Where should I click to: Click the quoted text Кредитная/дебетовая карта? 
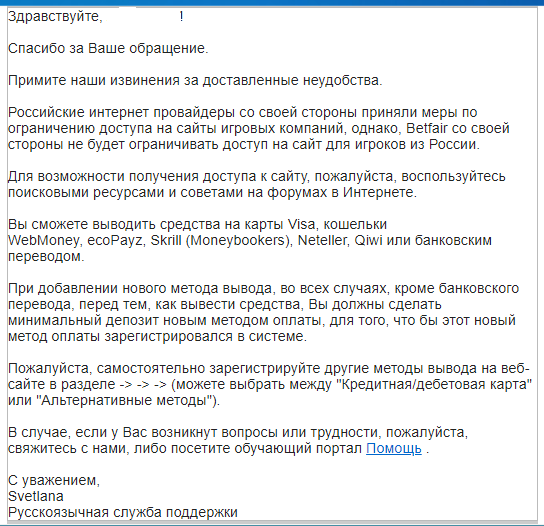(x=435, y=384)
